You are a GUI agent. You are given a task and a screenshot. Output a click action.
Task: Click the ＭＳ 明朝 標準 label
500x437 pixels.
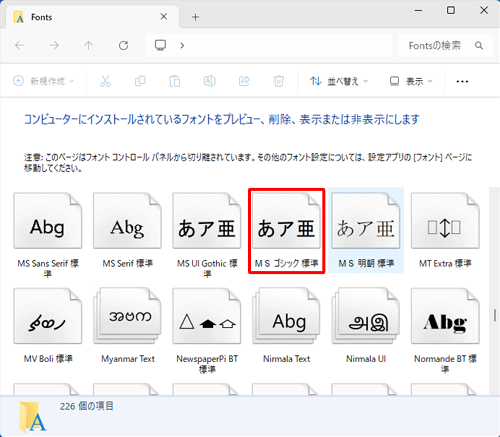tap(366, 263)
